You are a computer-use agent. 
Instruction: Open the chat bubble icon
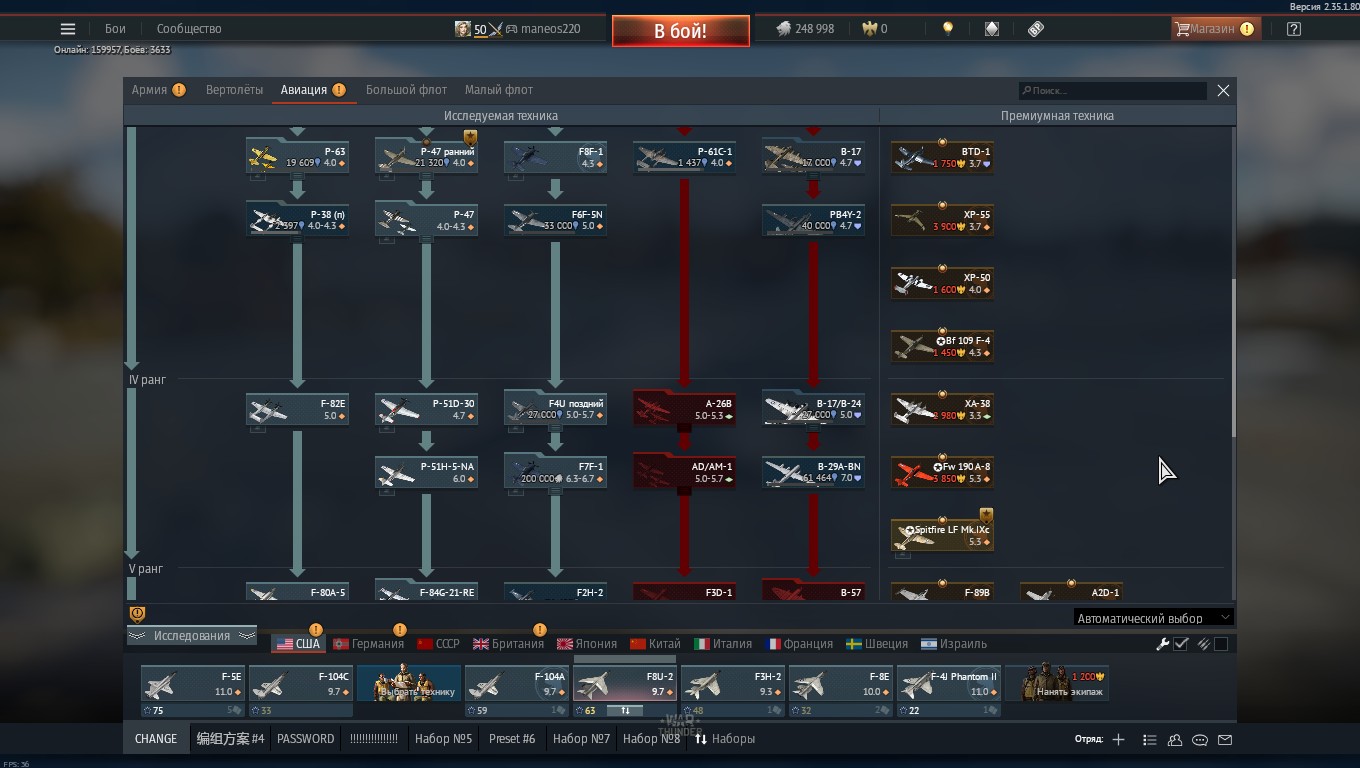[1200, 740]
